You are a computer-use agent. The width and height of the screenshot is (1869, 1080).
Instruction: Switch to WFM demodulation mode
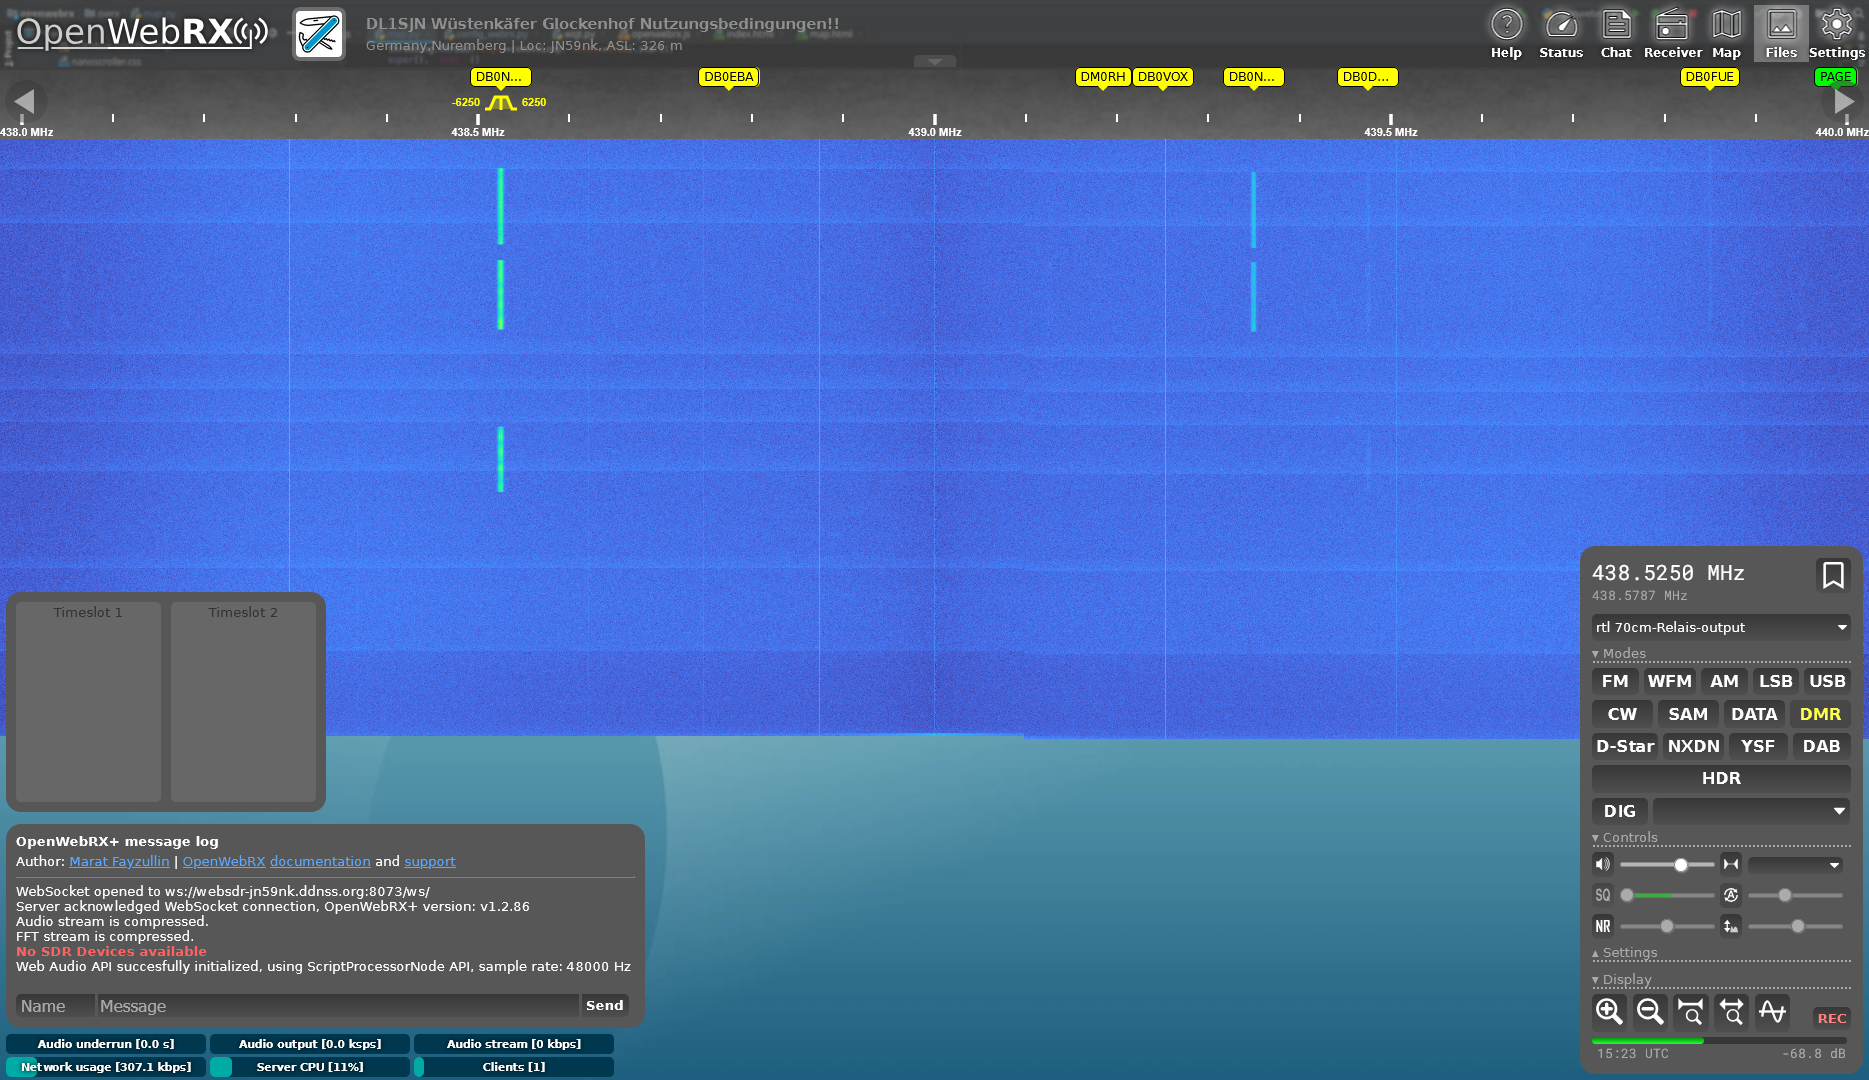(1669, 681)
